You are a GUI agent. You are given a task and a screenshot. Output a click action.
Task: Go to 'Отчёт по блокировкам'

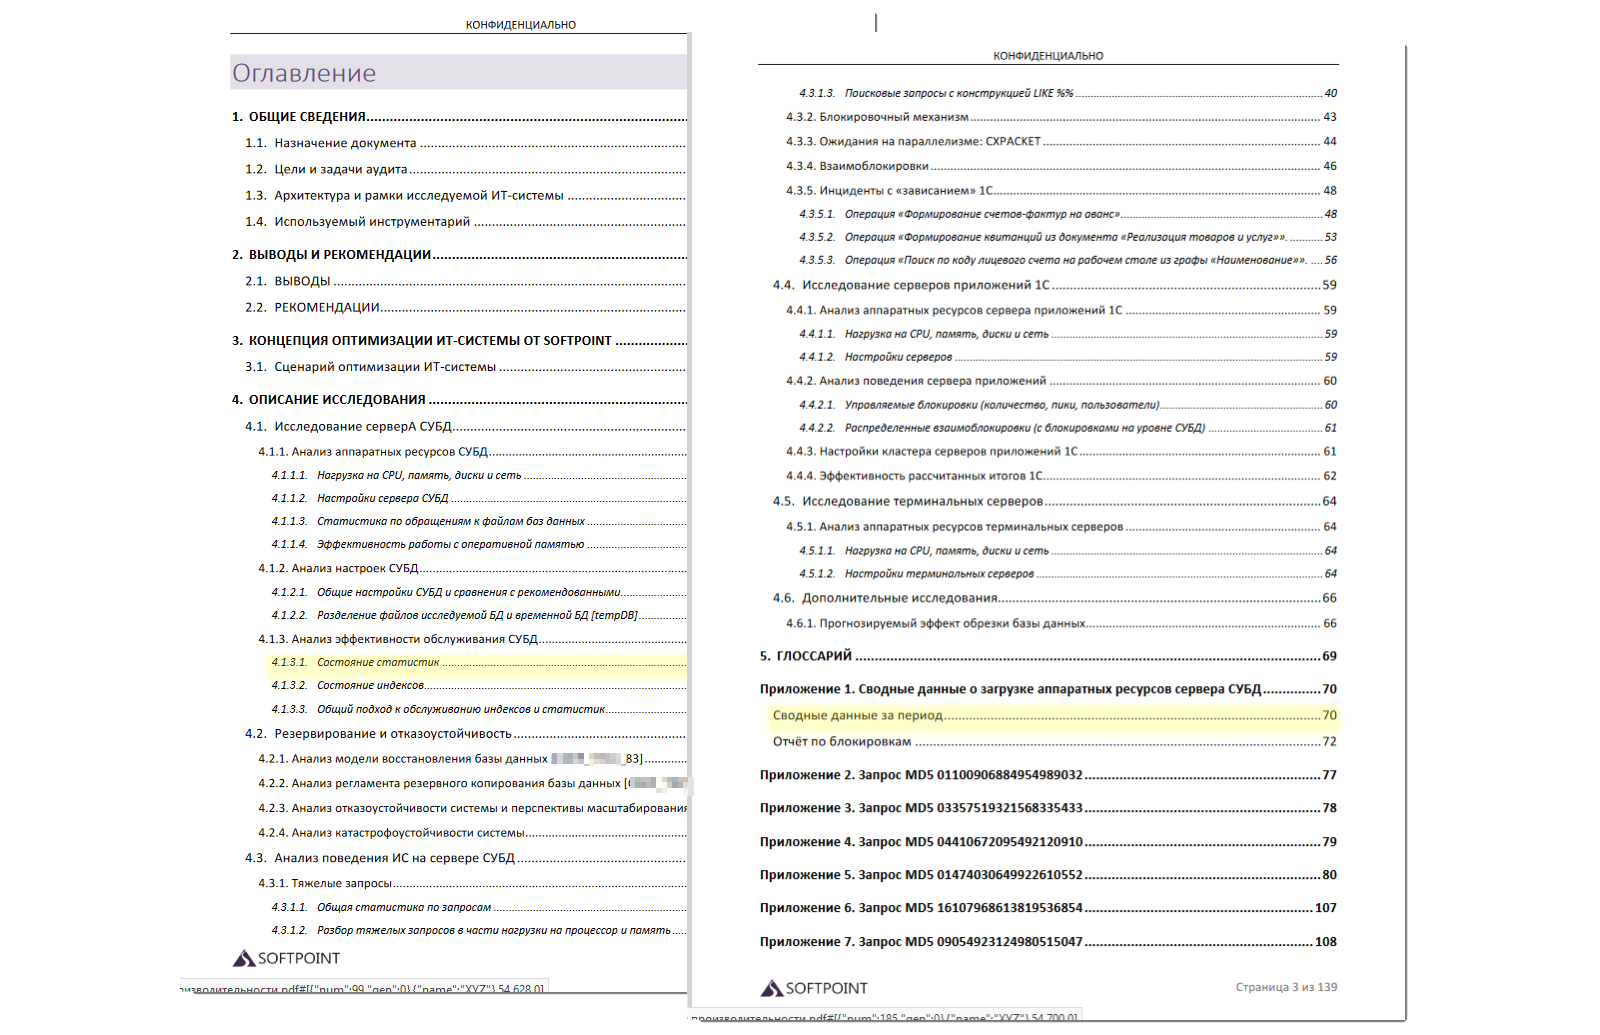pos(1055,741)
